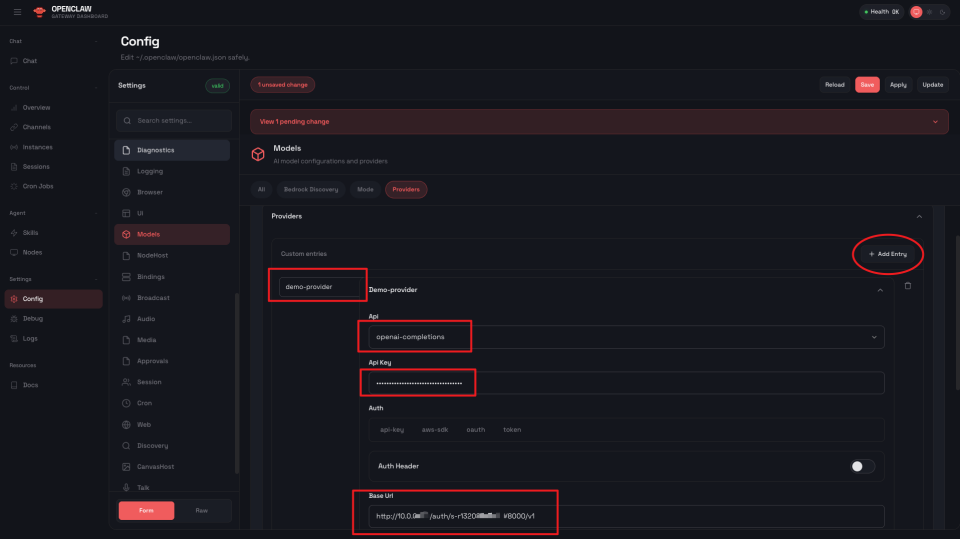Open the Api openai-completions dropdown
Viewport: 960px width, 539px height.
(626, 337)
